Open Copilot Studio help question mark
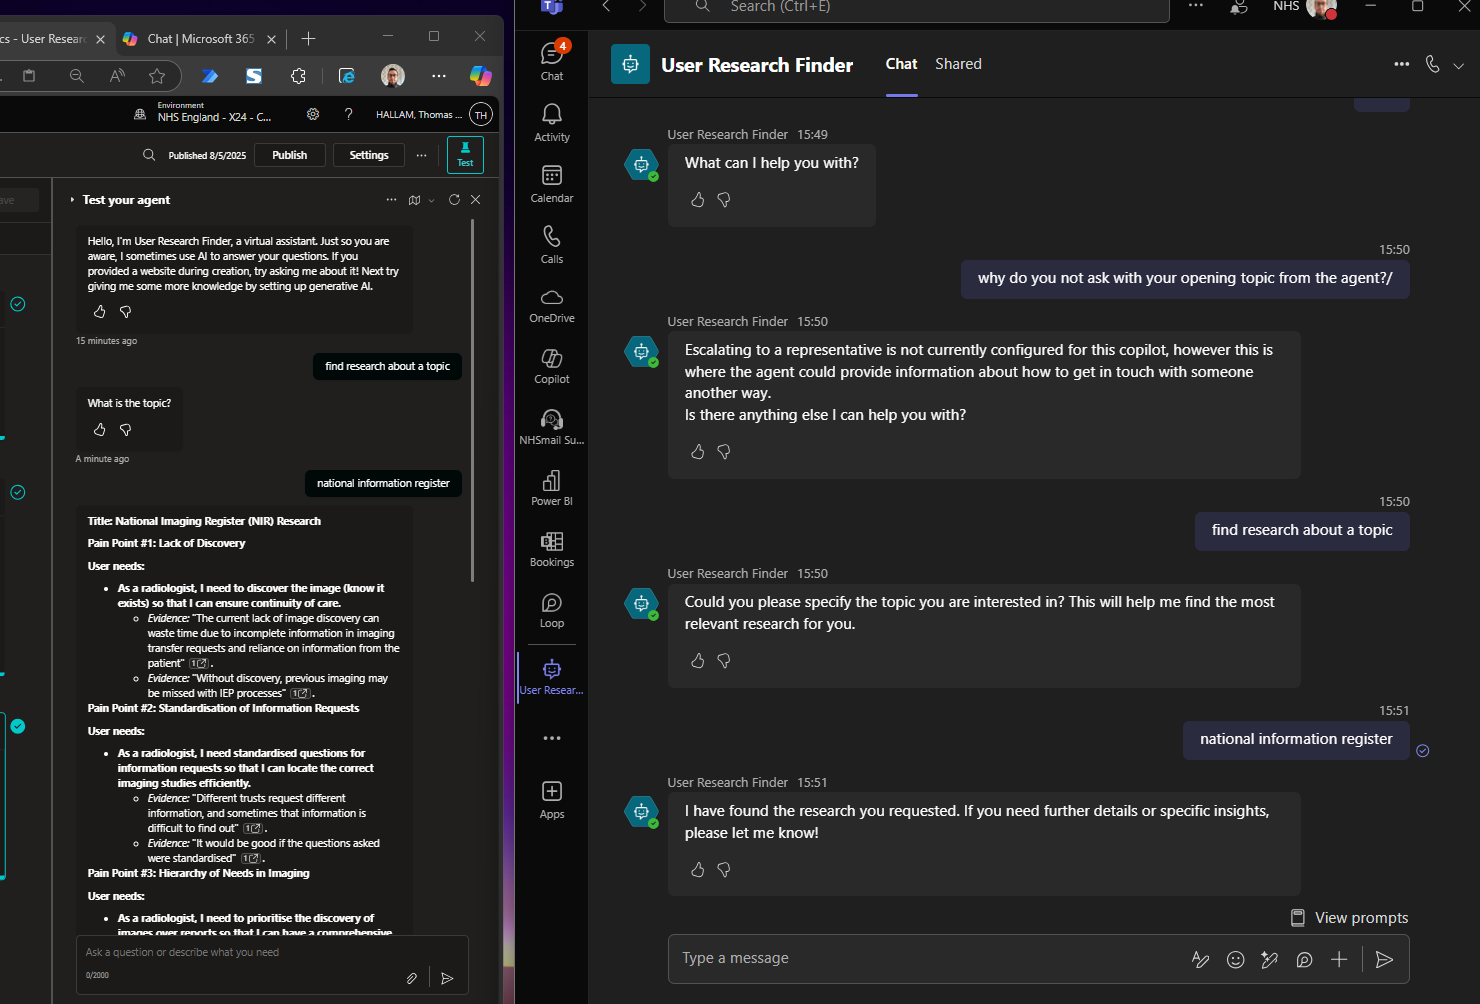 tap(348, 114)
